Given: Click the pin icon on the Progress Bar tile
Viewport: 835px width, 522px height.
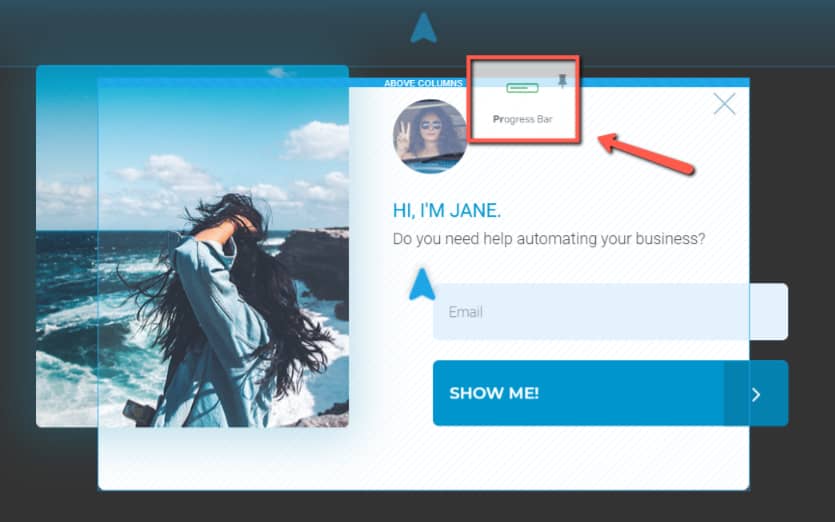Looking at the screenshot, I should click(562, 81).
